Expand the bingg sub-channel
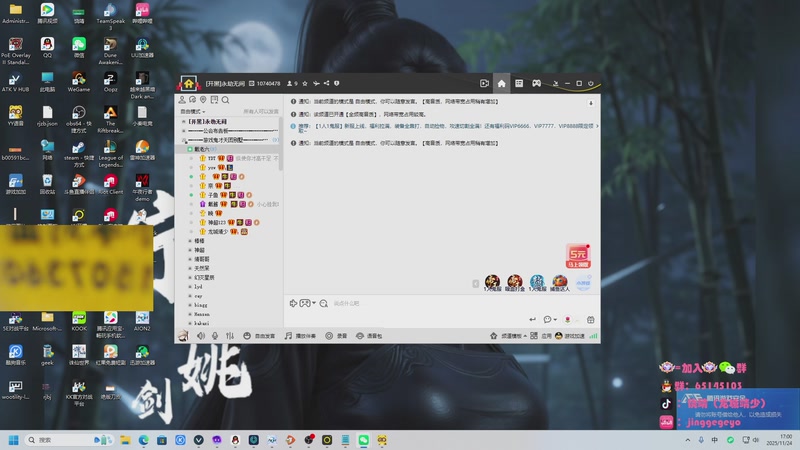 point(190,305)
